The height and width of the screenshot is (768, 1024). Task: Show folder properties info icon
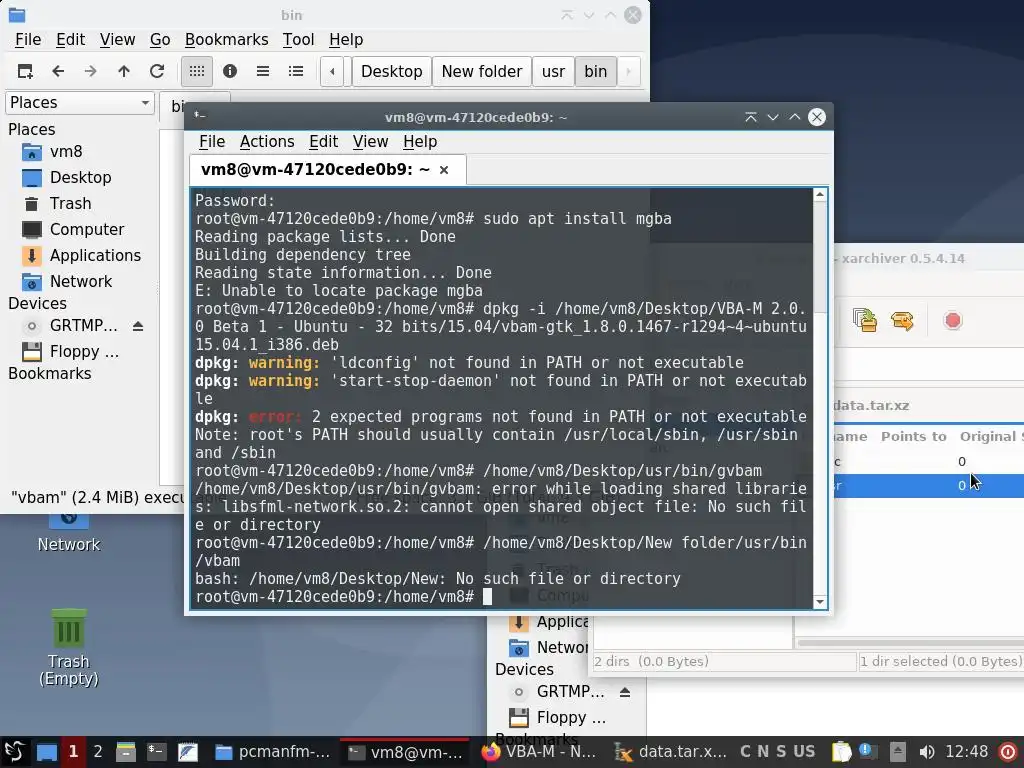pos(230,71)
